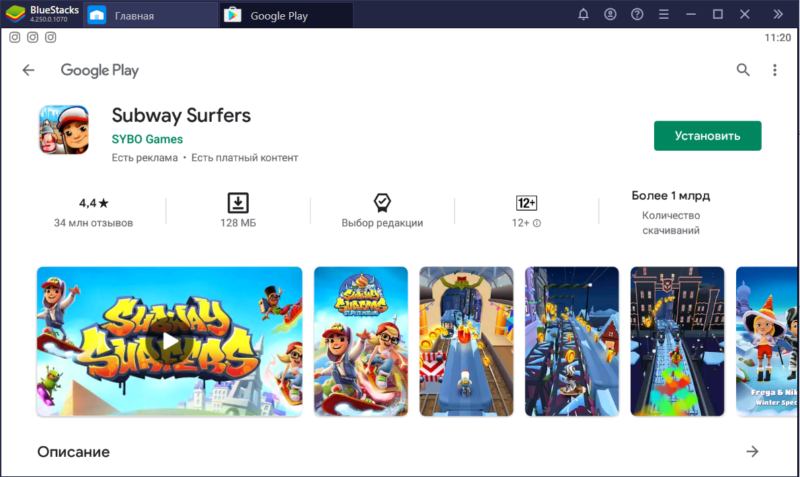Click the Описание heading
This screenshot has height=477, width=800.
(x=73, y=452)
